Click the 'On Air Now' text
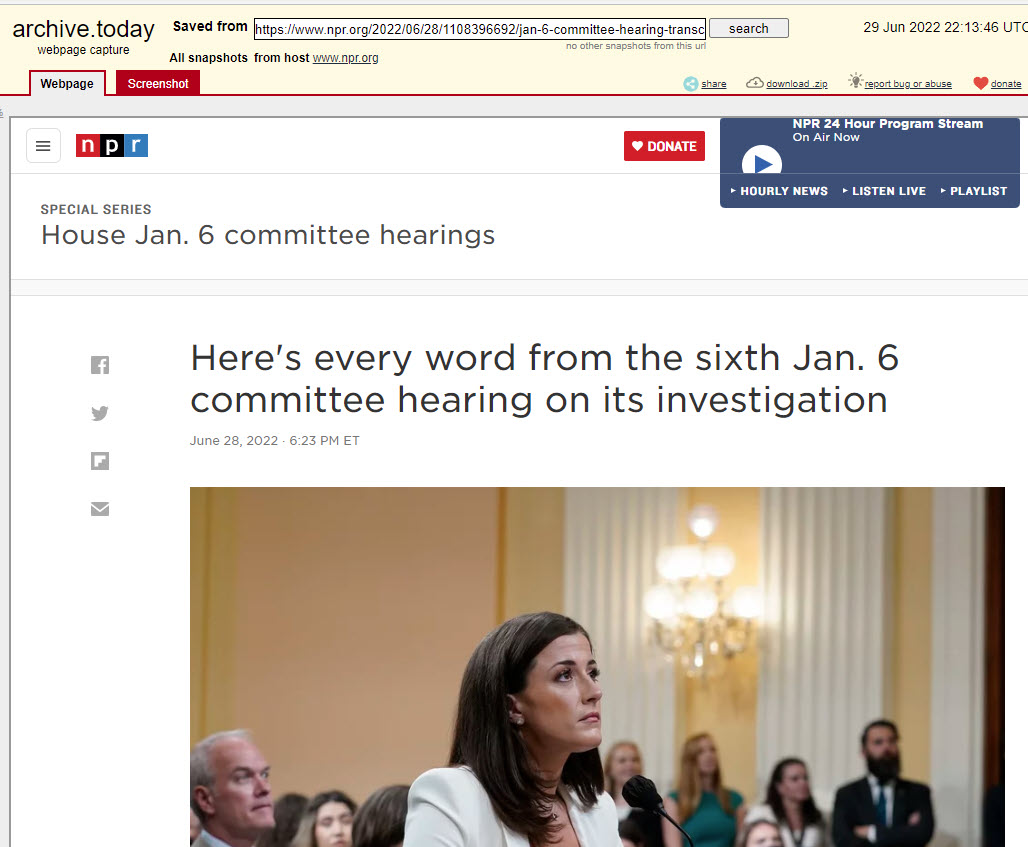The height and width of the screenshot is (847, 1028). pyautogui.click(x=826, y=137)
